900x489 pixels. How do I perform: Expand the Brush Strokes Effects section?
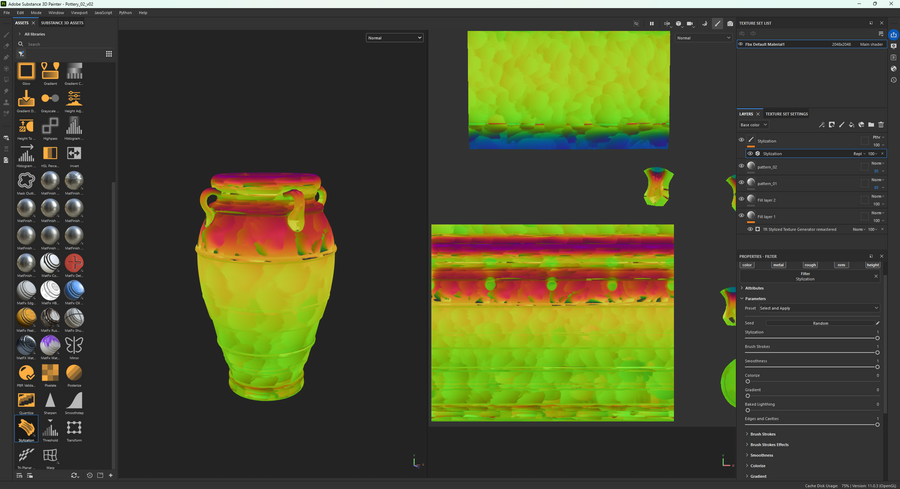tap(769, 445)
